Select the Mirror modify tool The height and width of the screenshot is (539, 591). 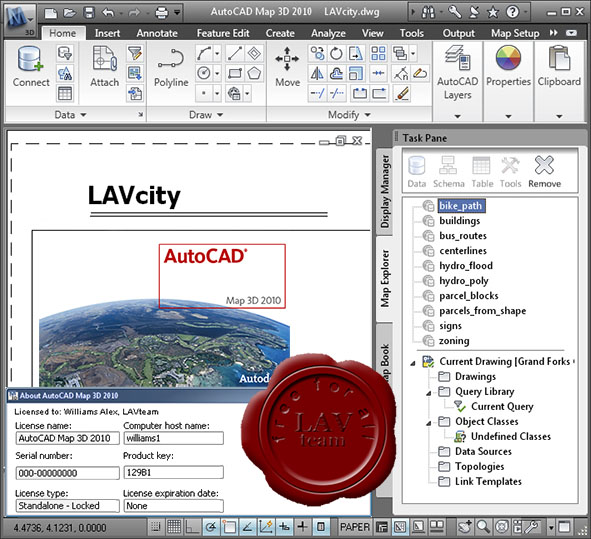[317, 74]
